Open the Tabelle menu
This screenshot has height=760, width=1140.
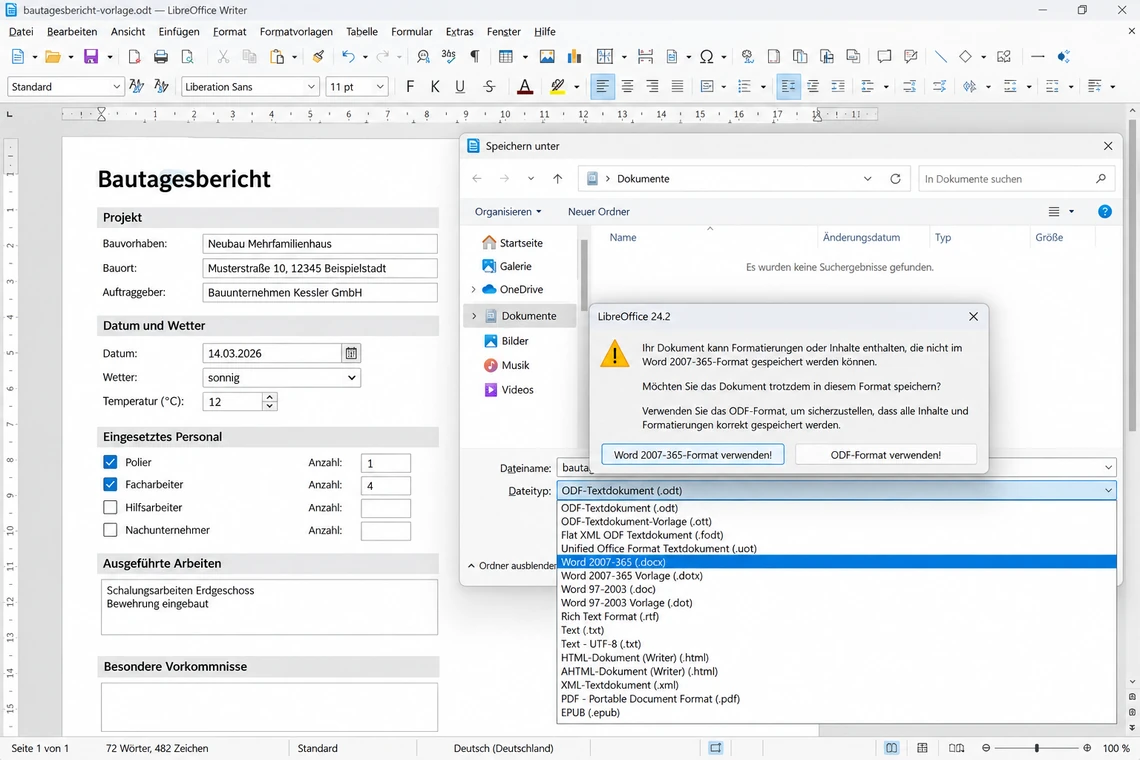tap(362, 31)
